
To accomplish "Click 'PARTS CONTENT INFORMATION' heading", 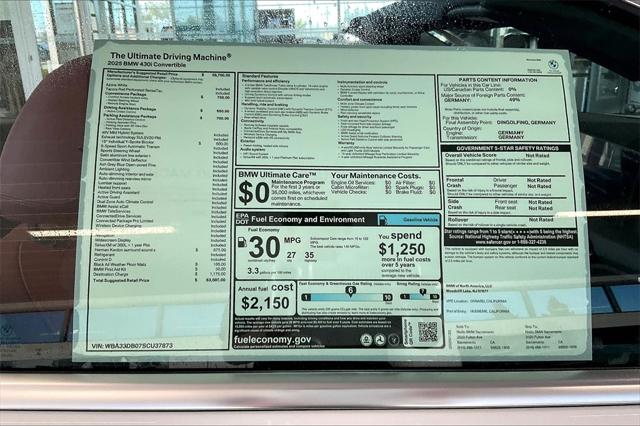I will coord(498,80).
